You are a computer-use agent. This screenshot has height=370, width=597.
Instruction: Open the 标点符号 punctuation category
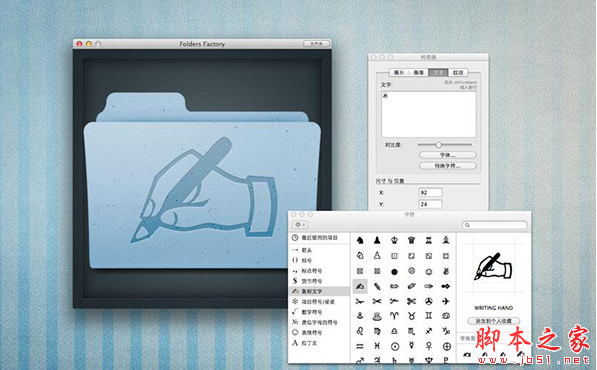[x=319, y=271]
